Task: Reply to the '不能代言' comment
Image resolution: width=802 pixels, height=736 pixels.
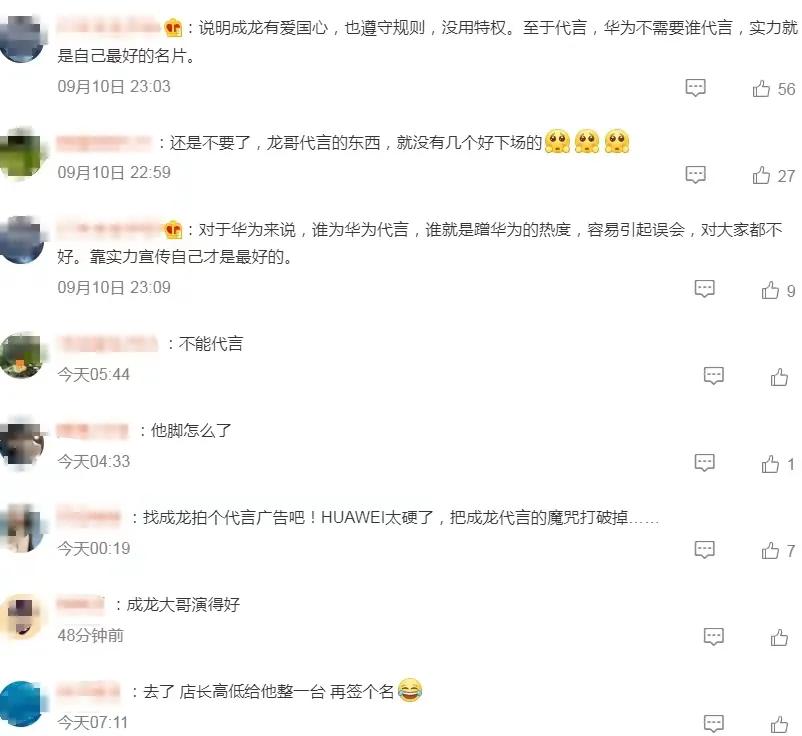Action: click(714, 376)
